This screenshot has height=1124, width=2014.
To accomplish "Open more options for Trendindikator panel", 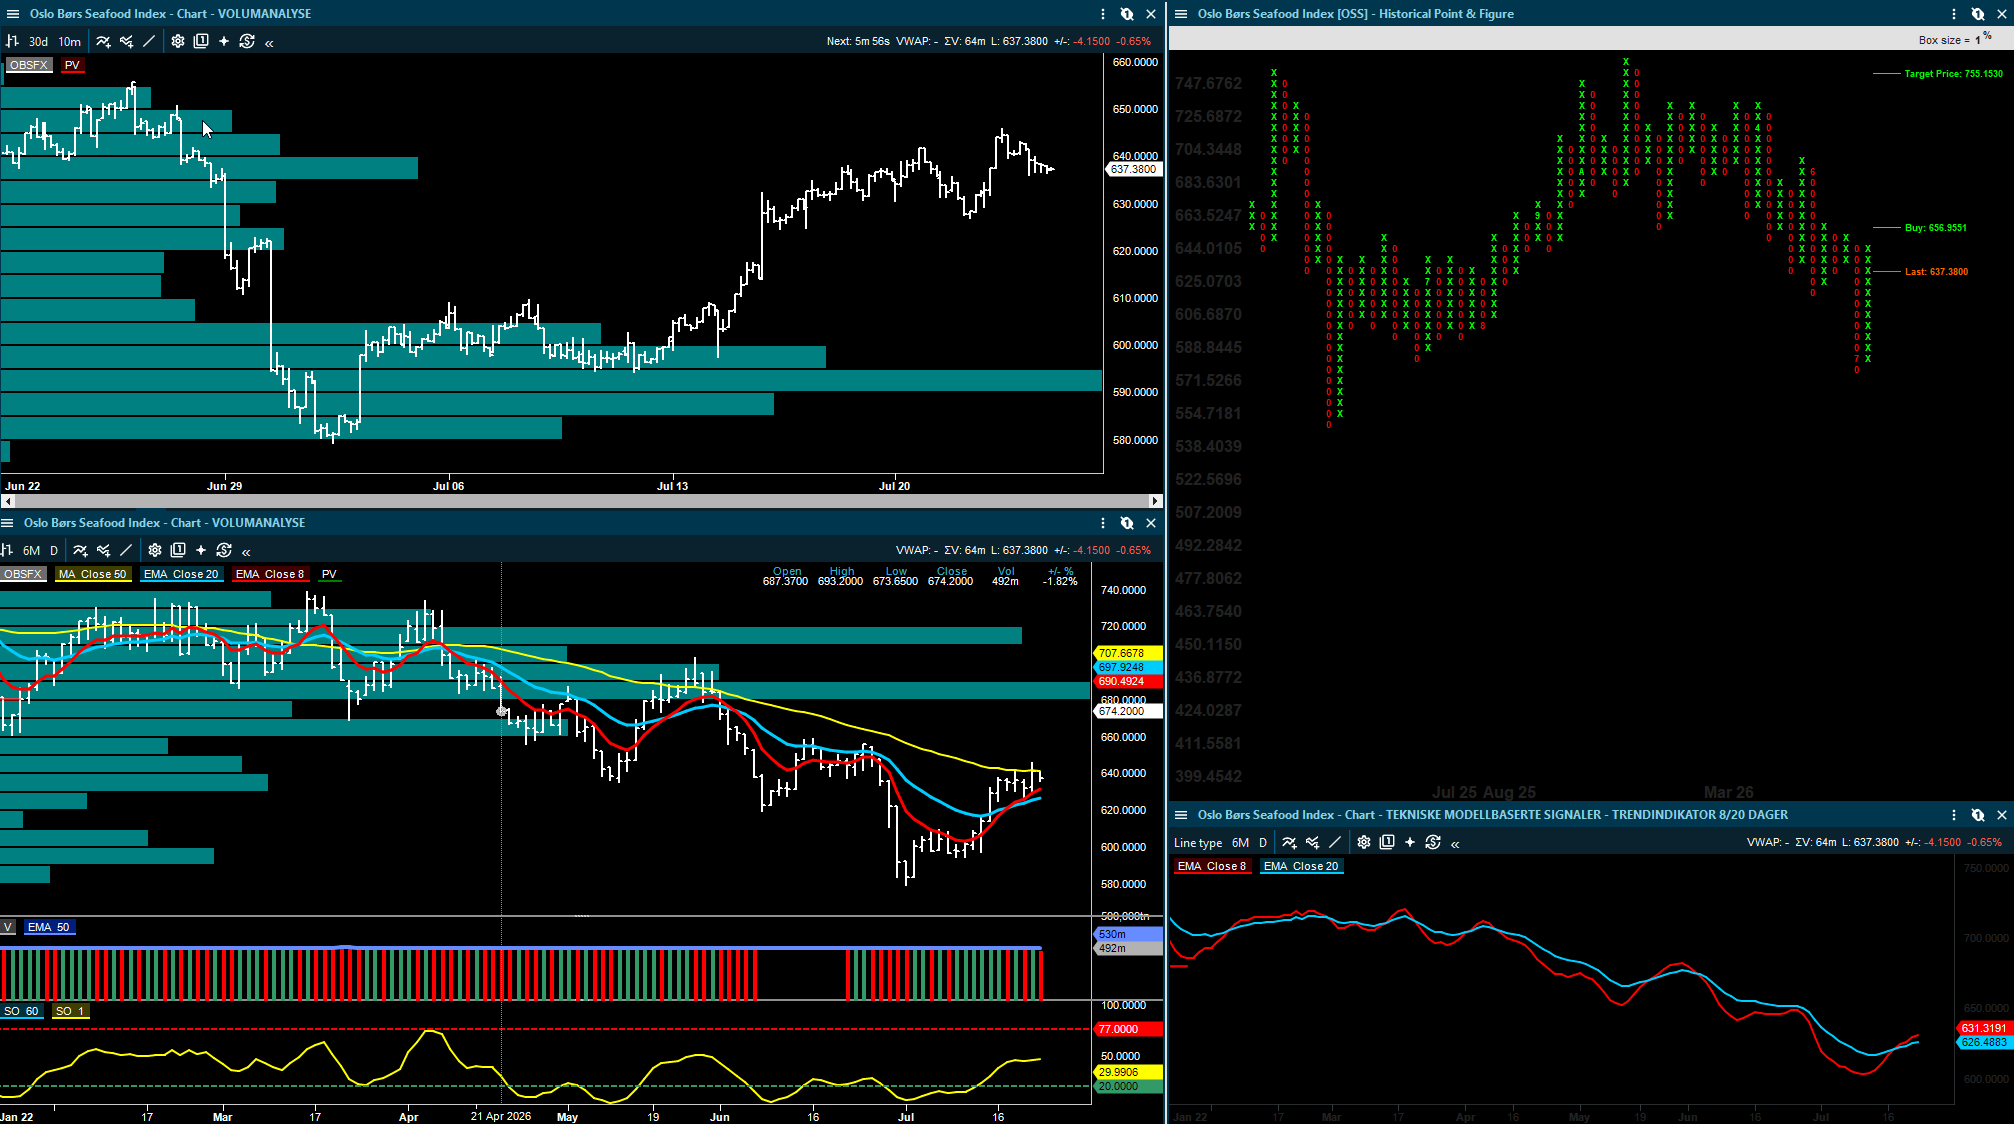I will coord(1954,815).
